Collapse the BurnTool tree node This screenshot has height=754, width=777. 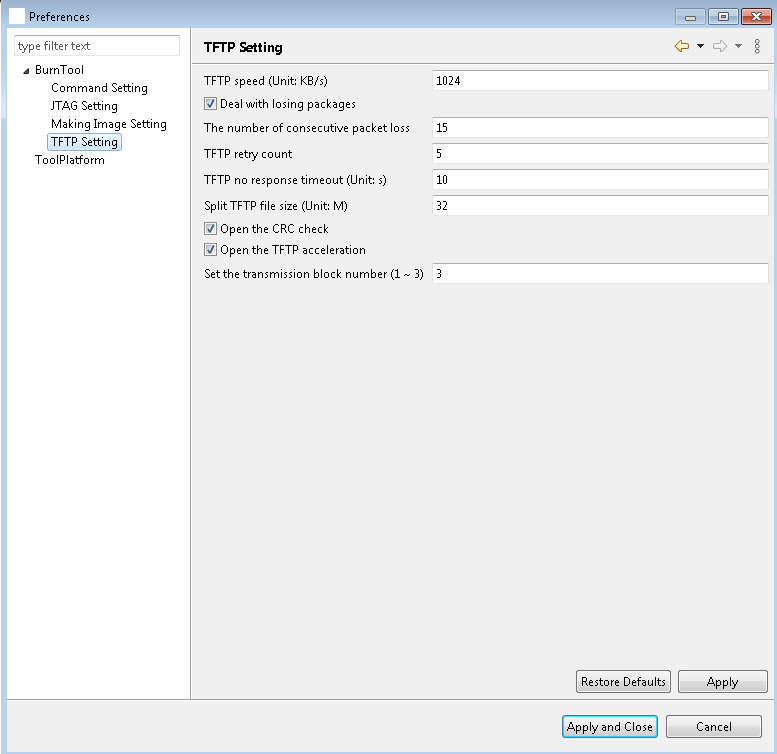(26, 71)
